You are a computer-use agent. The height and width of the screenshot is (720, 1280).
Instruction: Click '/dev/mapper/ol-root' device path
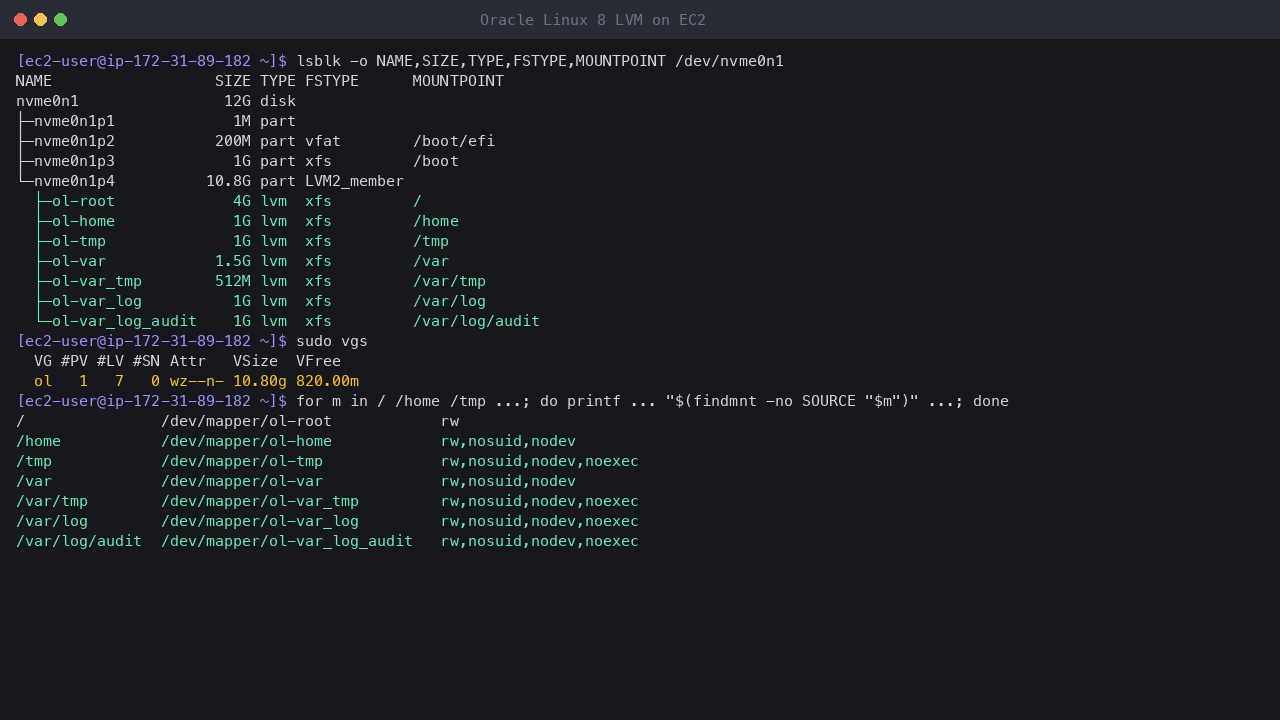click(x=246, y=421)
